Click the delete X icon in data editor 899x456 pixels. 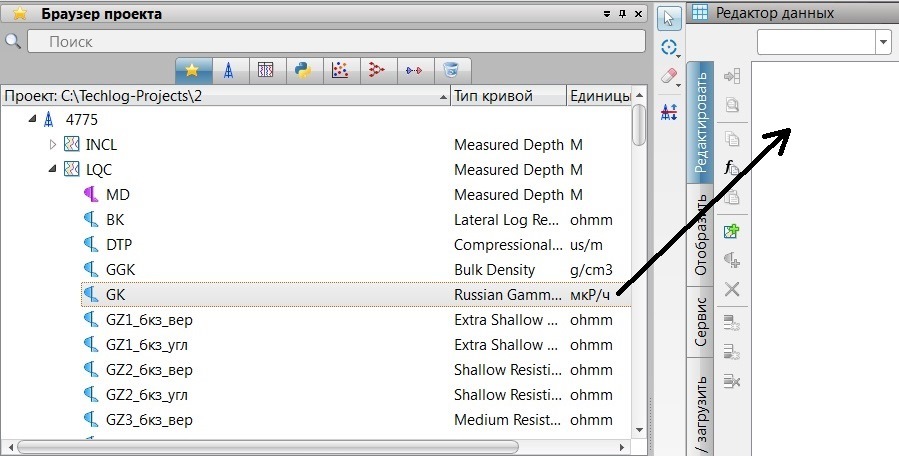coord(732,289)
